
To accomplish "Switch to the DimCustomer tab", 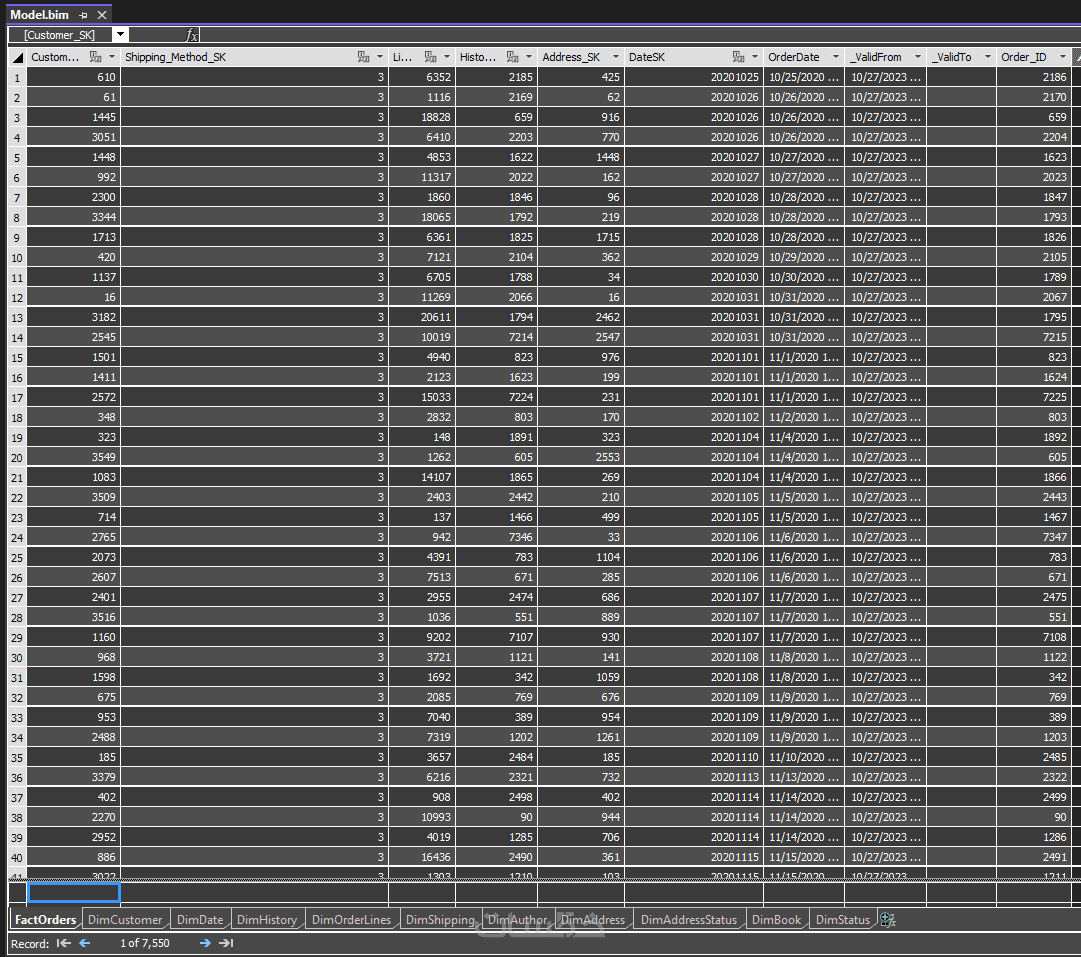I will point(125,920).
